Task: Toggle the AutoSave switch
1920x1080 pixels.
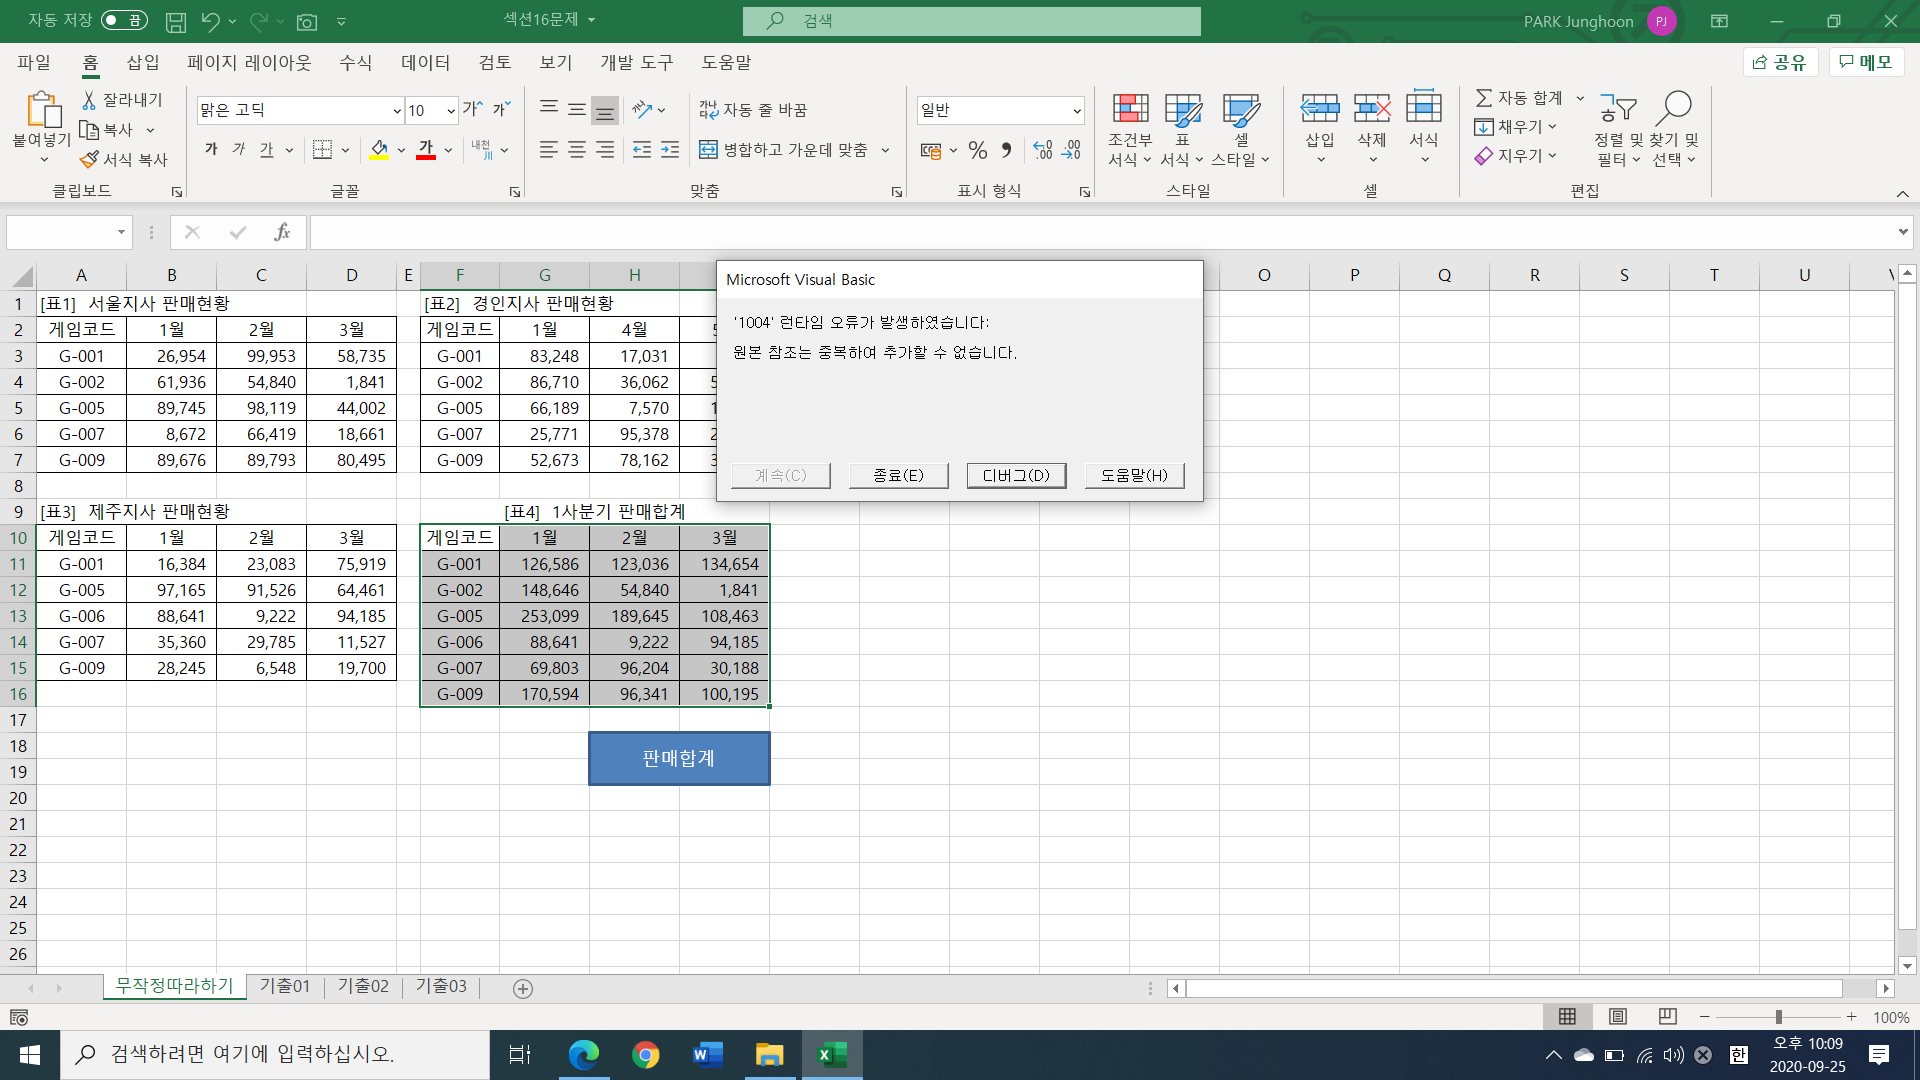Action: [124, 20]
